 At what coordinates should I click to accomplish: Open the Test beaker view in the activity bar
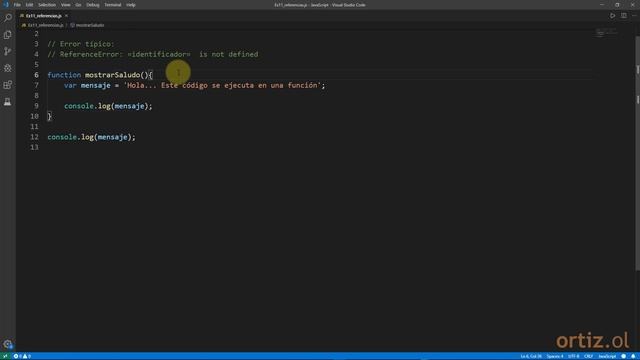[8, 102]
